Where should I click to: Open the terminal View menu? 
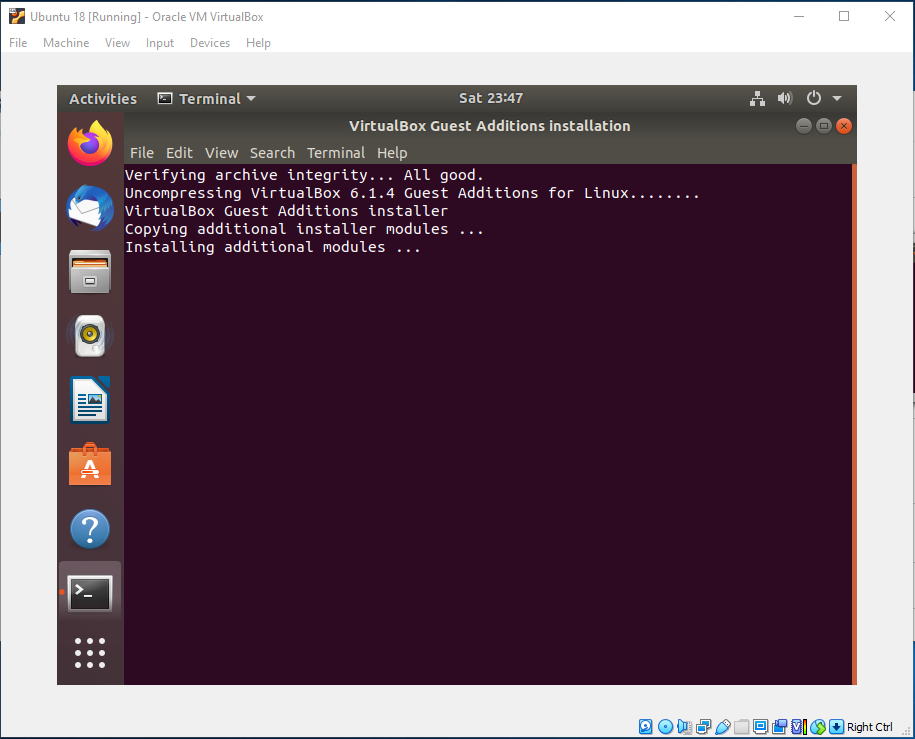coord(221,153)
